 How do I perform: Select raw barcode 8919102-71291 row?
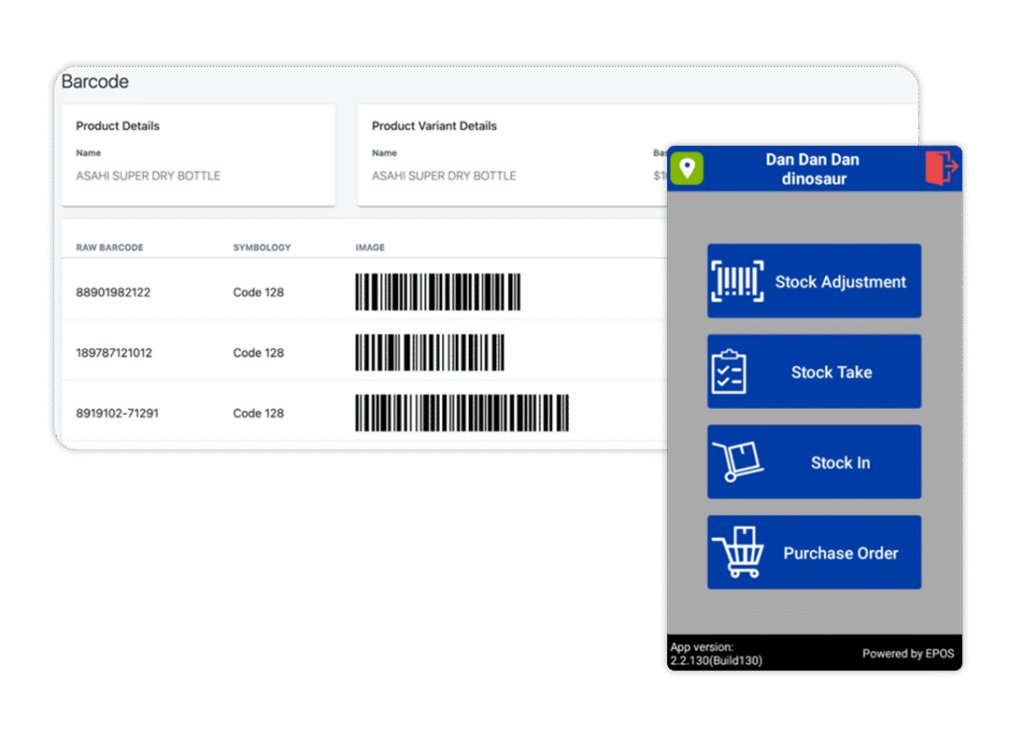(x=117, y=413)
